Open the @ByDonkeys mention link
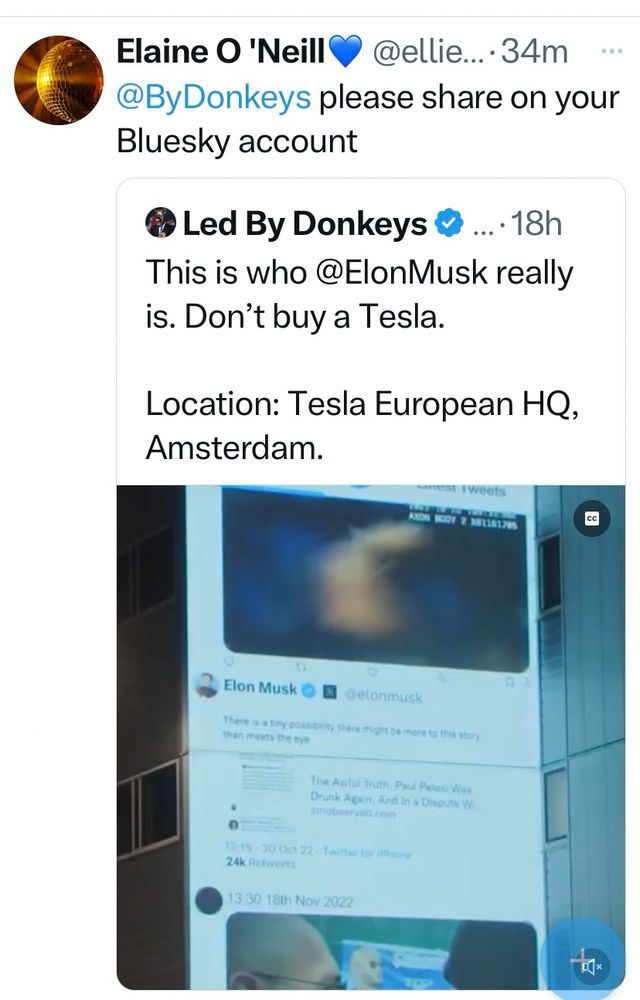 click(214, 98)
